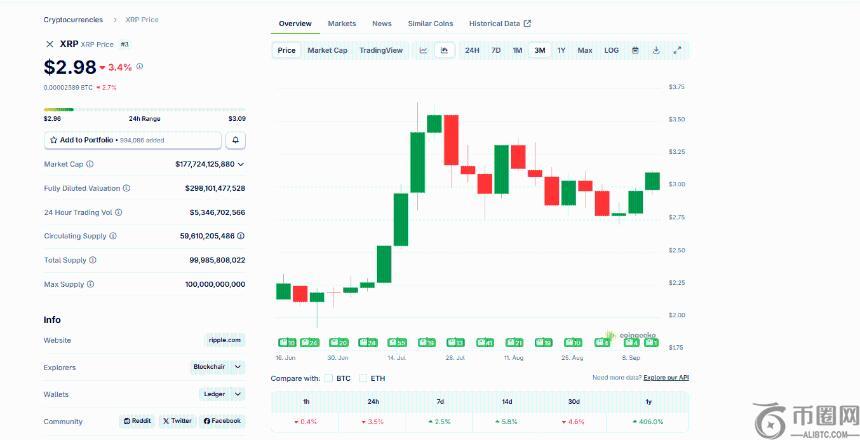Click the price alert bell icon
Image resolution: width=860 pixels, height=440 pixels.
pyautogui.click(x=236, y=140)
